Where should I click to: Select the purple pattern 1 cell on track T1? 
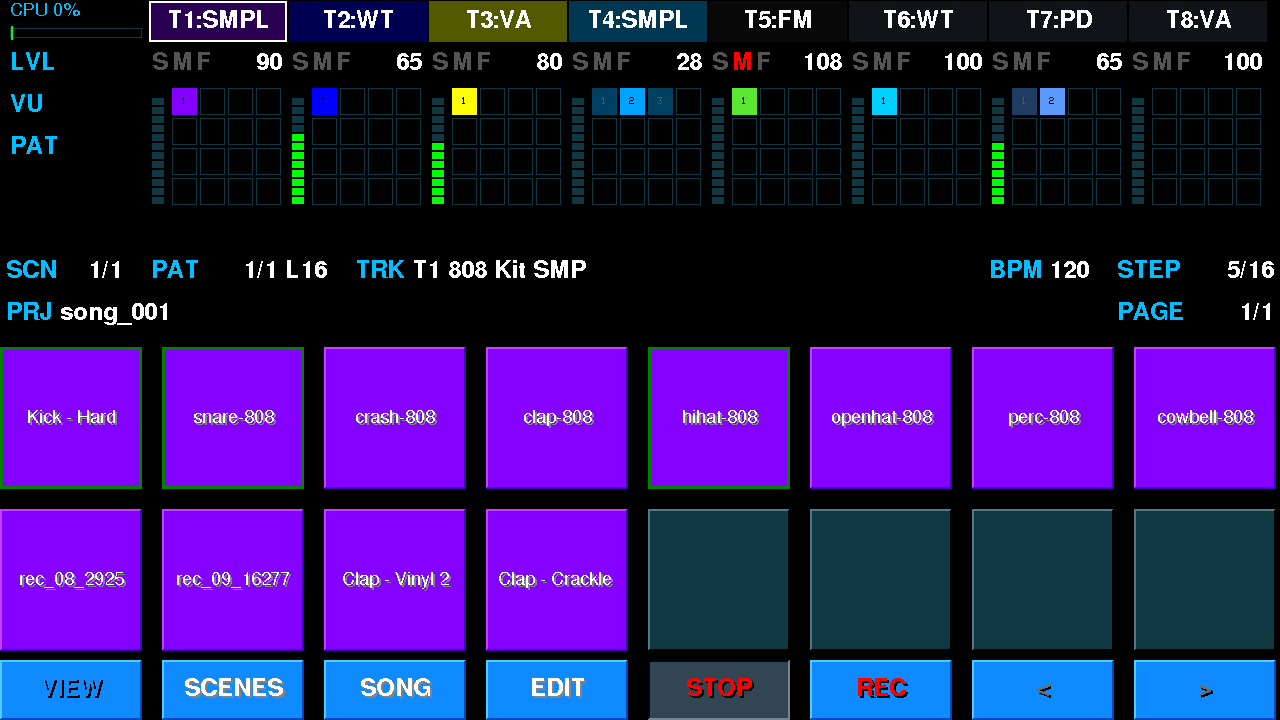pyautogui.click(x=184, y=101)
